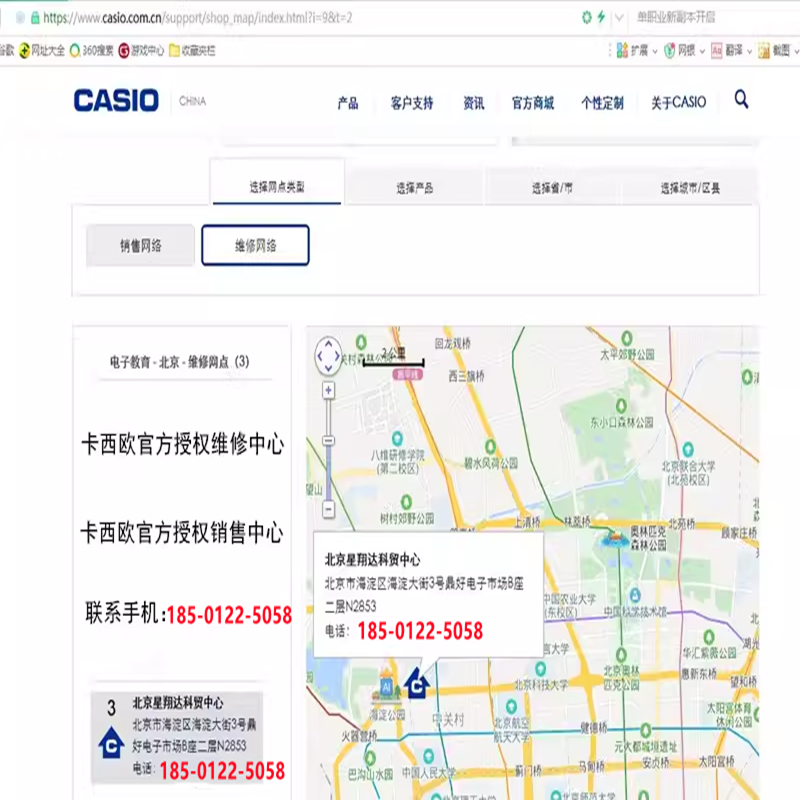The width and height of the screenshot is (800, 800).
Task: Click the green gear icon in address bar
Action: [x=587, y=17]
